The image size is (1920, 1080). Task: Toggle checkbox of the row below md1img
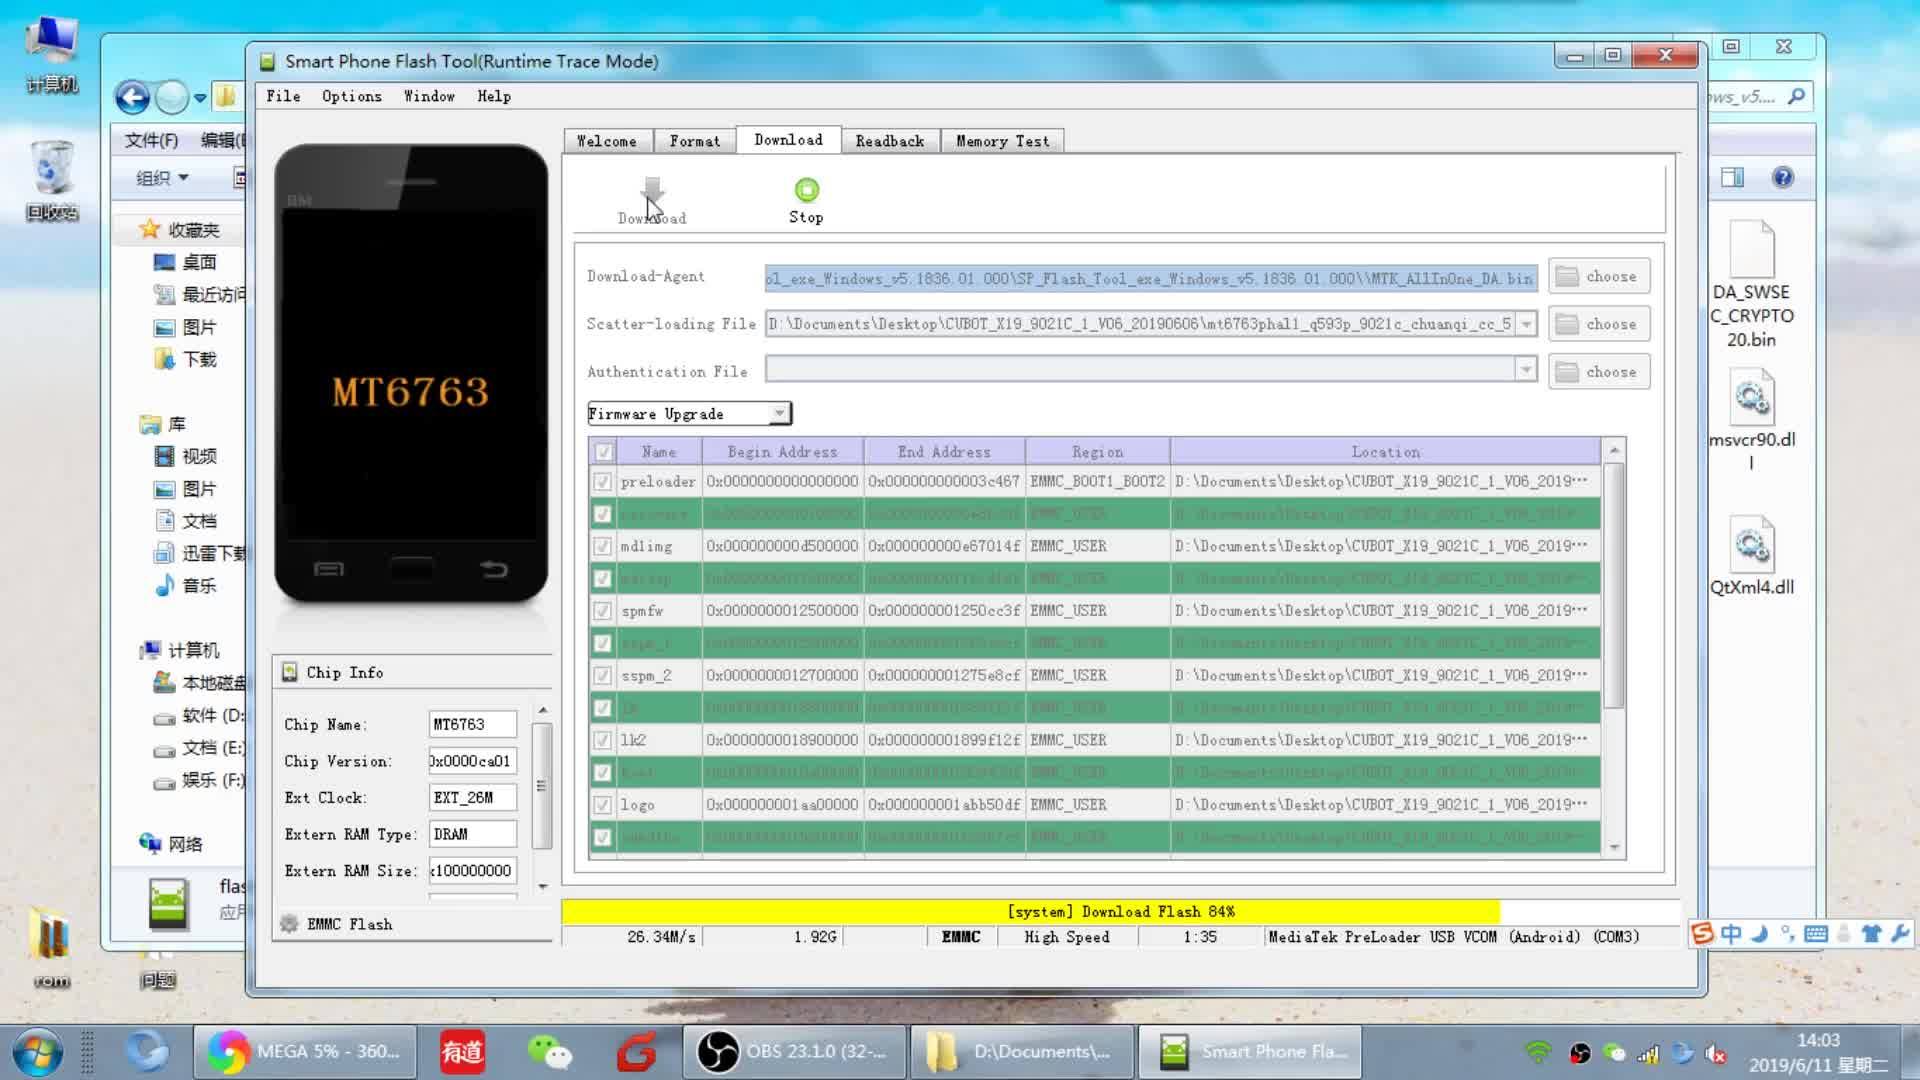click(602, 579)
